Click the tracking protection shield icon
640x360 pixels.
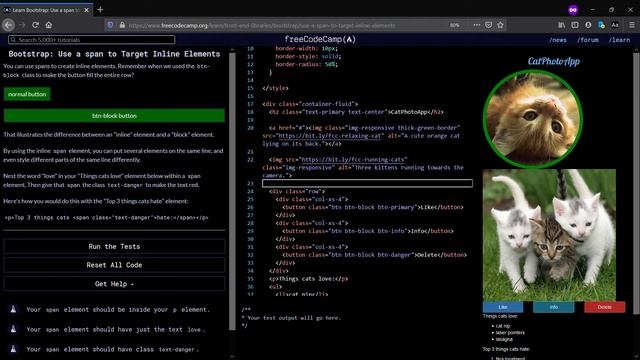[110, 25]
